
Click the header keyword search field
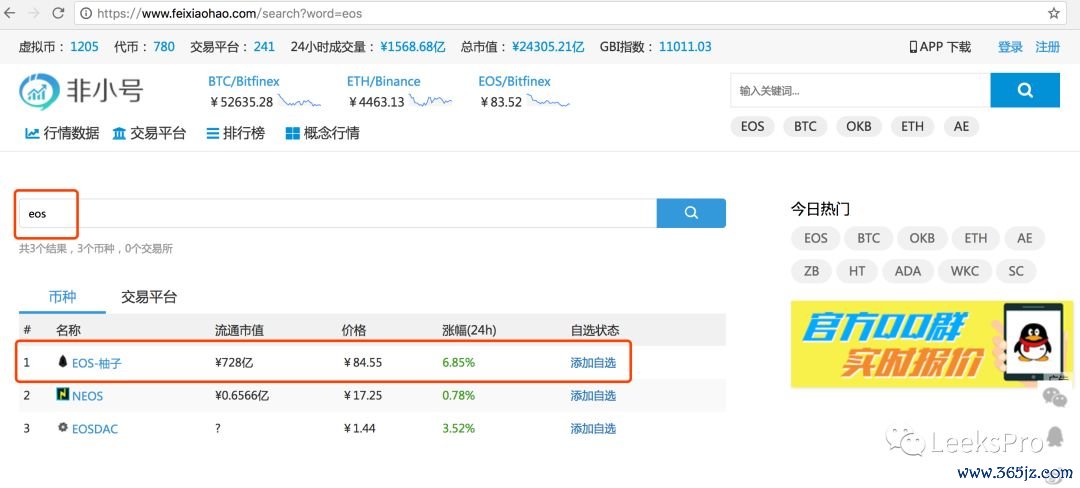pos(860,90)
